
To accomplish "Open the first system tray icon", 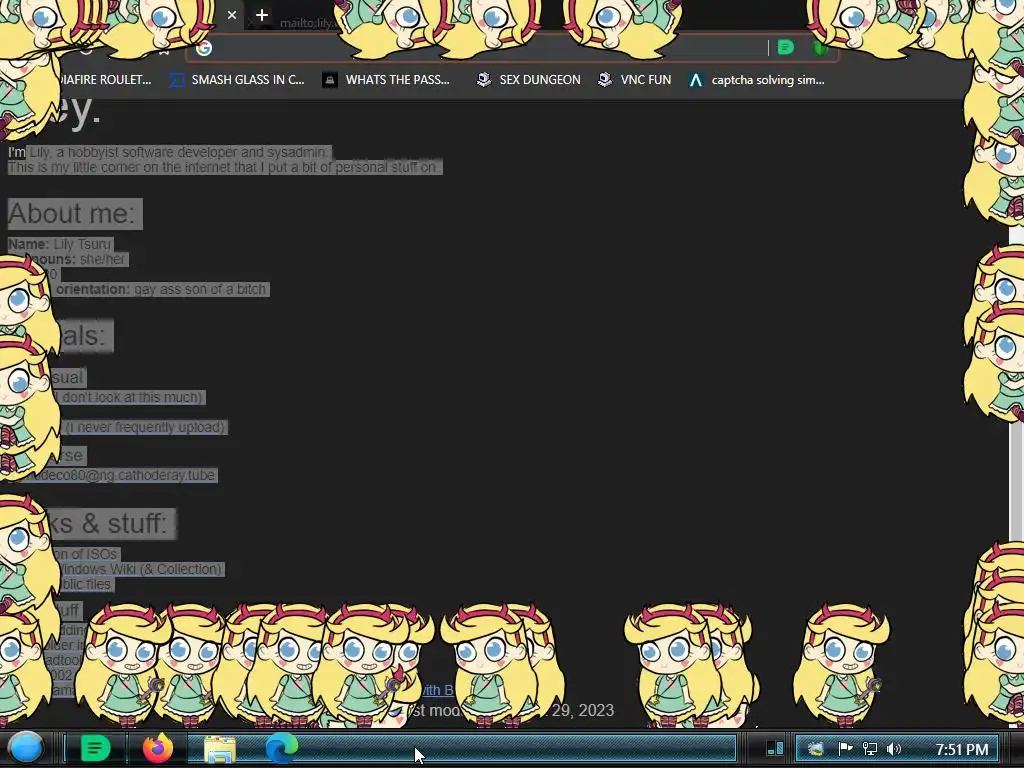I will pyautogui.click(x=816, y=749).
